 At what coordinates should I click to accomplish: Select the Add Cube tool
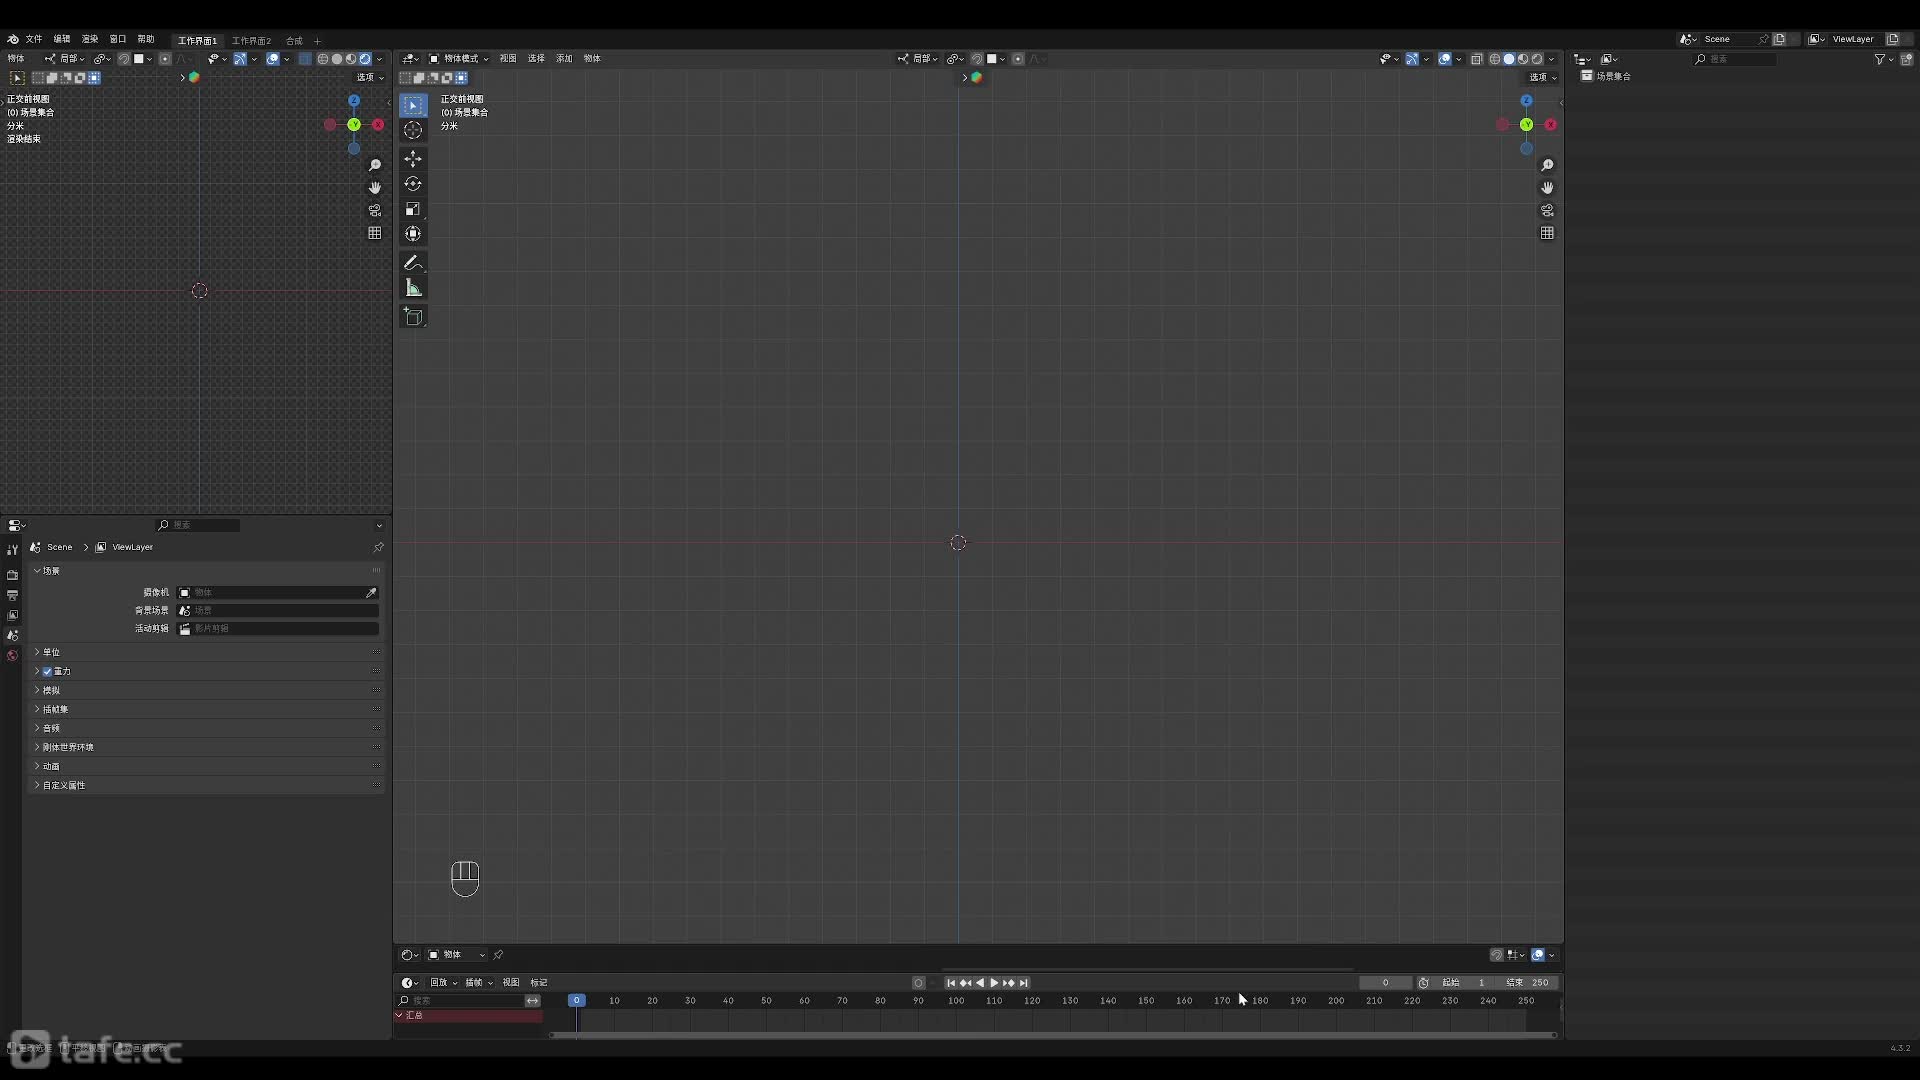413,317
